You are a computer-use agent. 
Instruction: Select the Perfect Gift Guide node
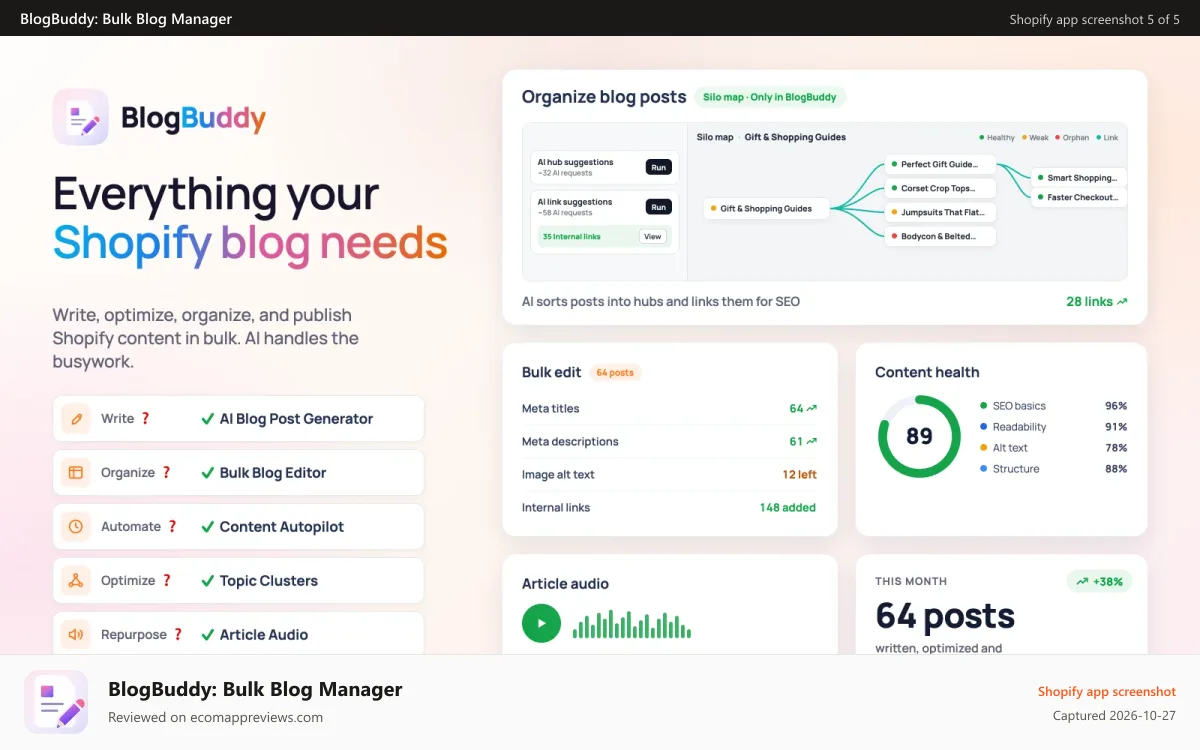tap(941, 164)
